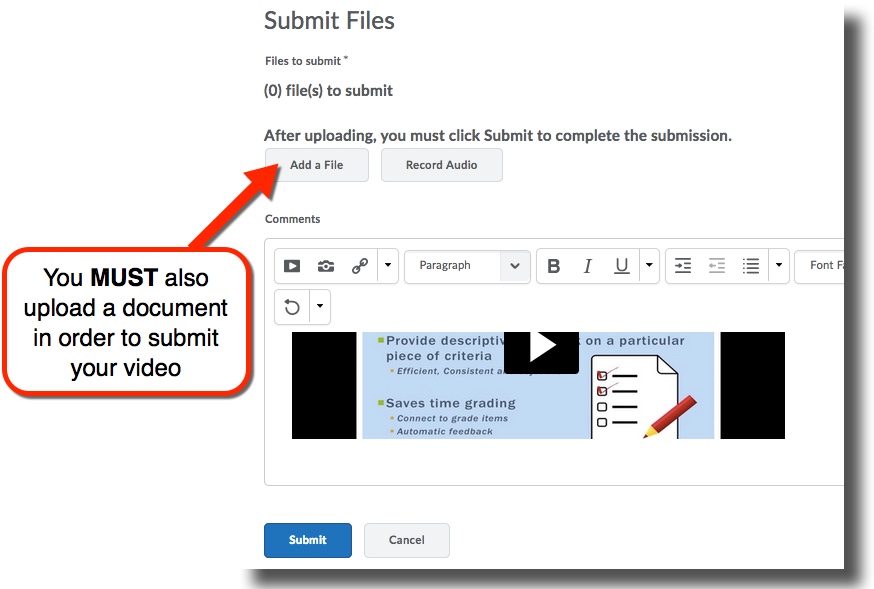Click the Insert Stuff media icon
874x589 pixels.
292,266
